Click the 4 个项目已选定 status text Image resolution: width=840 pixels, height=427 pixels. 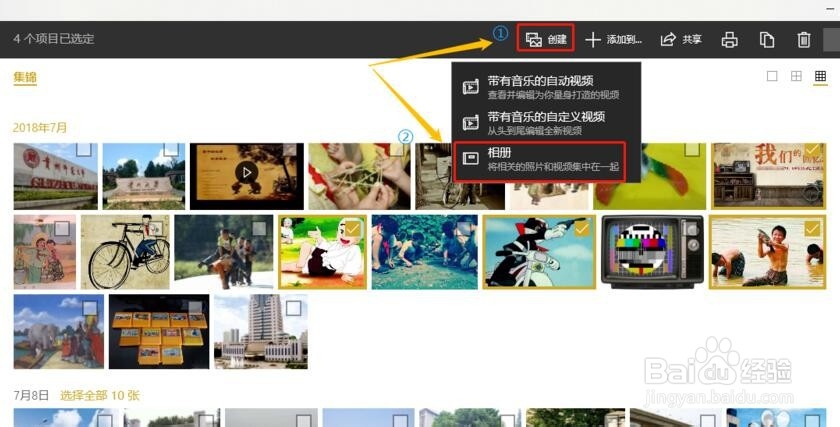[54, 39]
